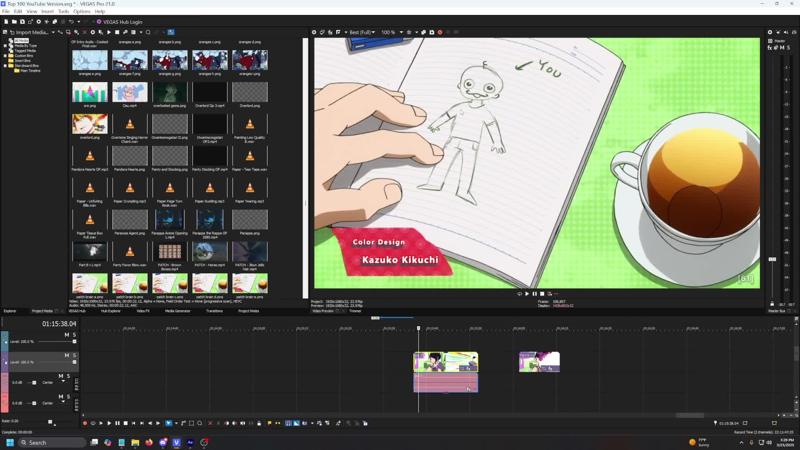
Task: Select the pink audio clip on timeline
Action: point(445,383)
